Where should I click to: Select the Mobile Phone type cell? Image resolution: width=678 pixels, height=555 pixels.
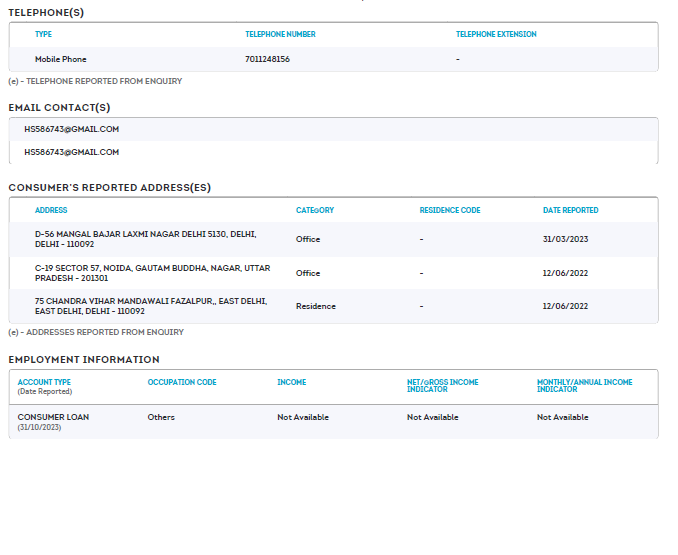[x=60, y=59]
